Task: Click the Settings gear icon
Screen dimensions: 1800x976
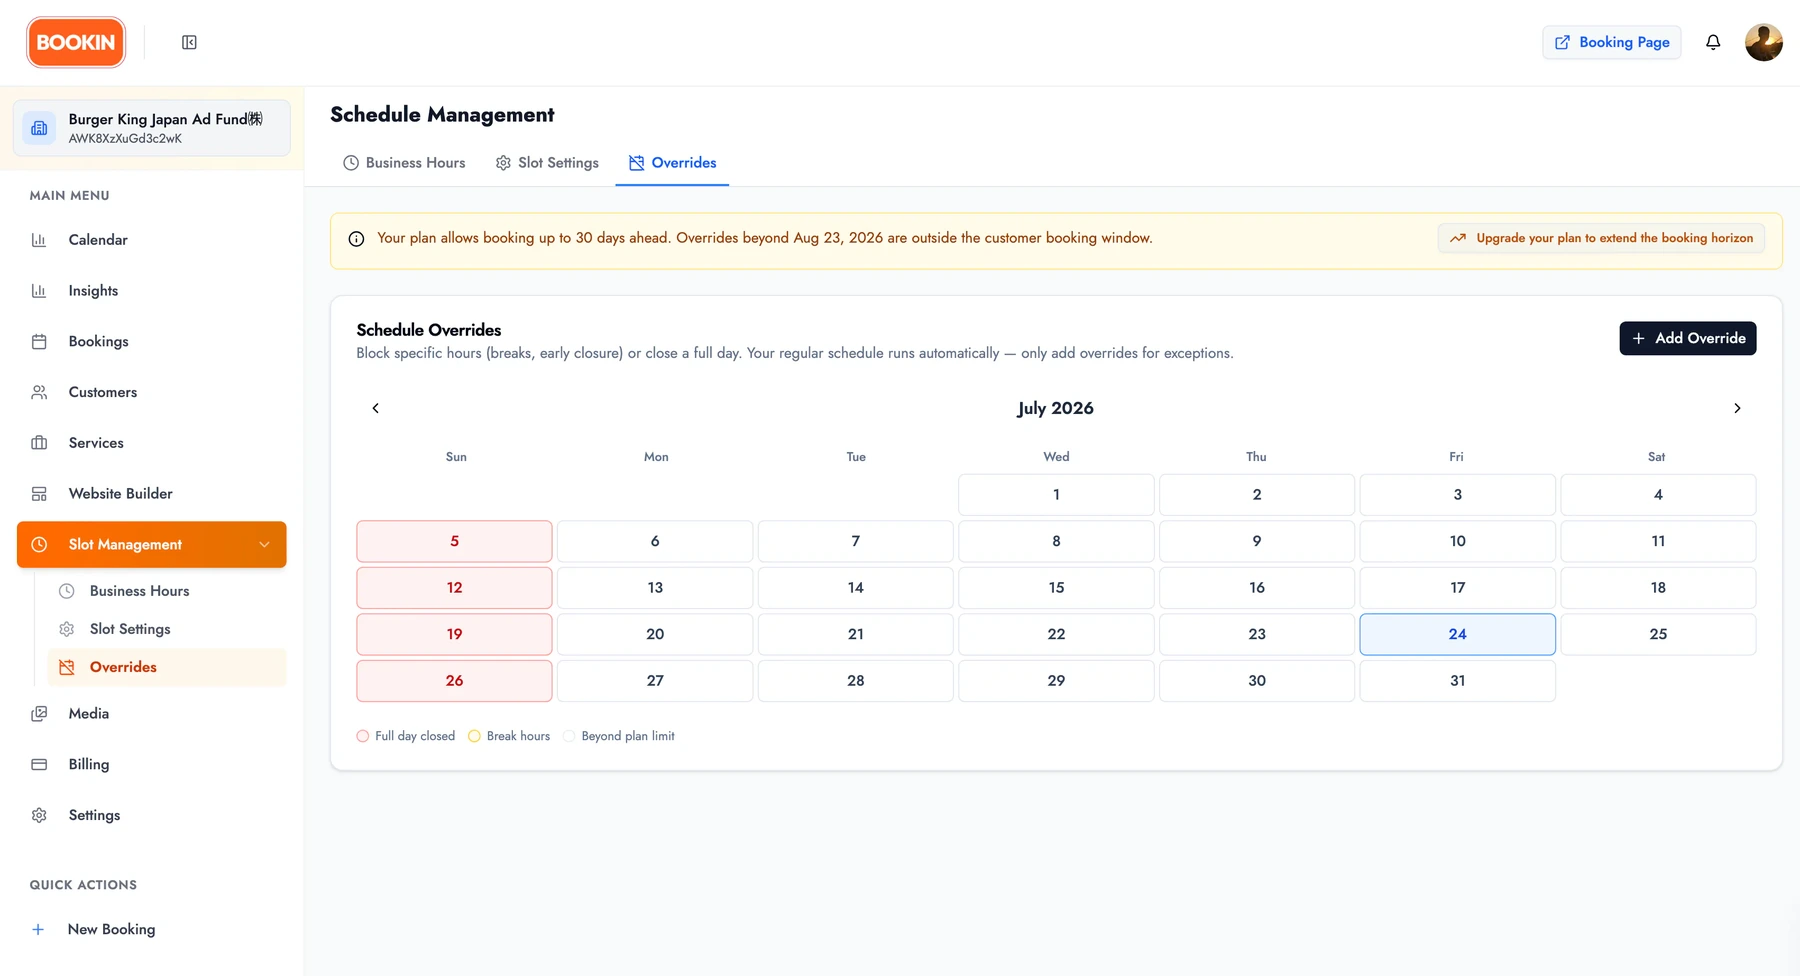Action: click(39, 815)
